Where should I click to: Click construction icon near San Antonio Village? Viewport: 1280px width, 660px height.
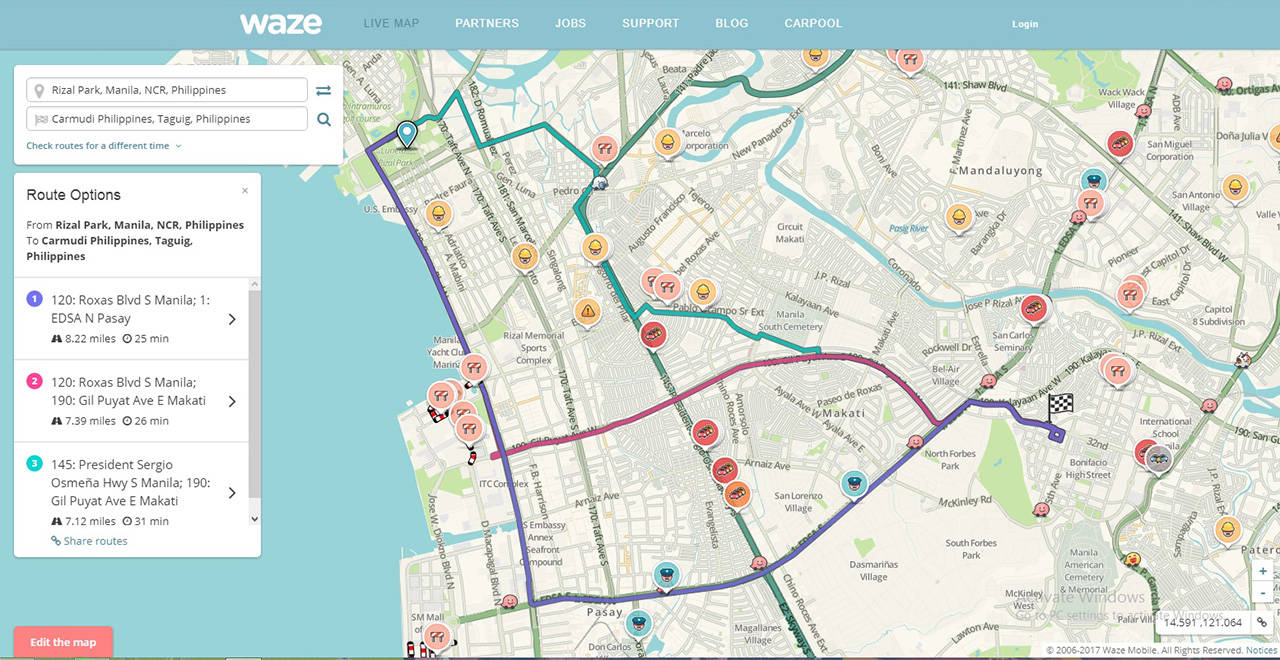[1236, 188]
